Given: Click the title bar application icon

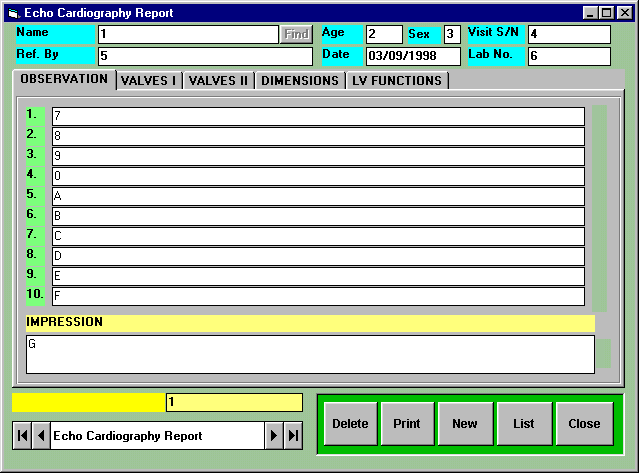Looking at the screenshot, I should pyautogui.click(x=13, y=13).
